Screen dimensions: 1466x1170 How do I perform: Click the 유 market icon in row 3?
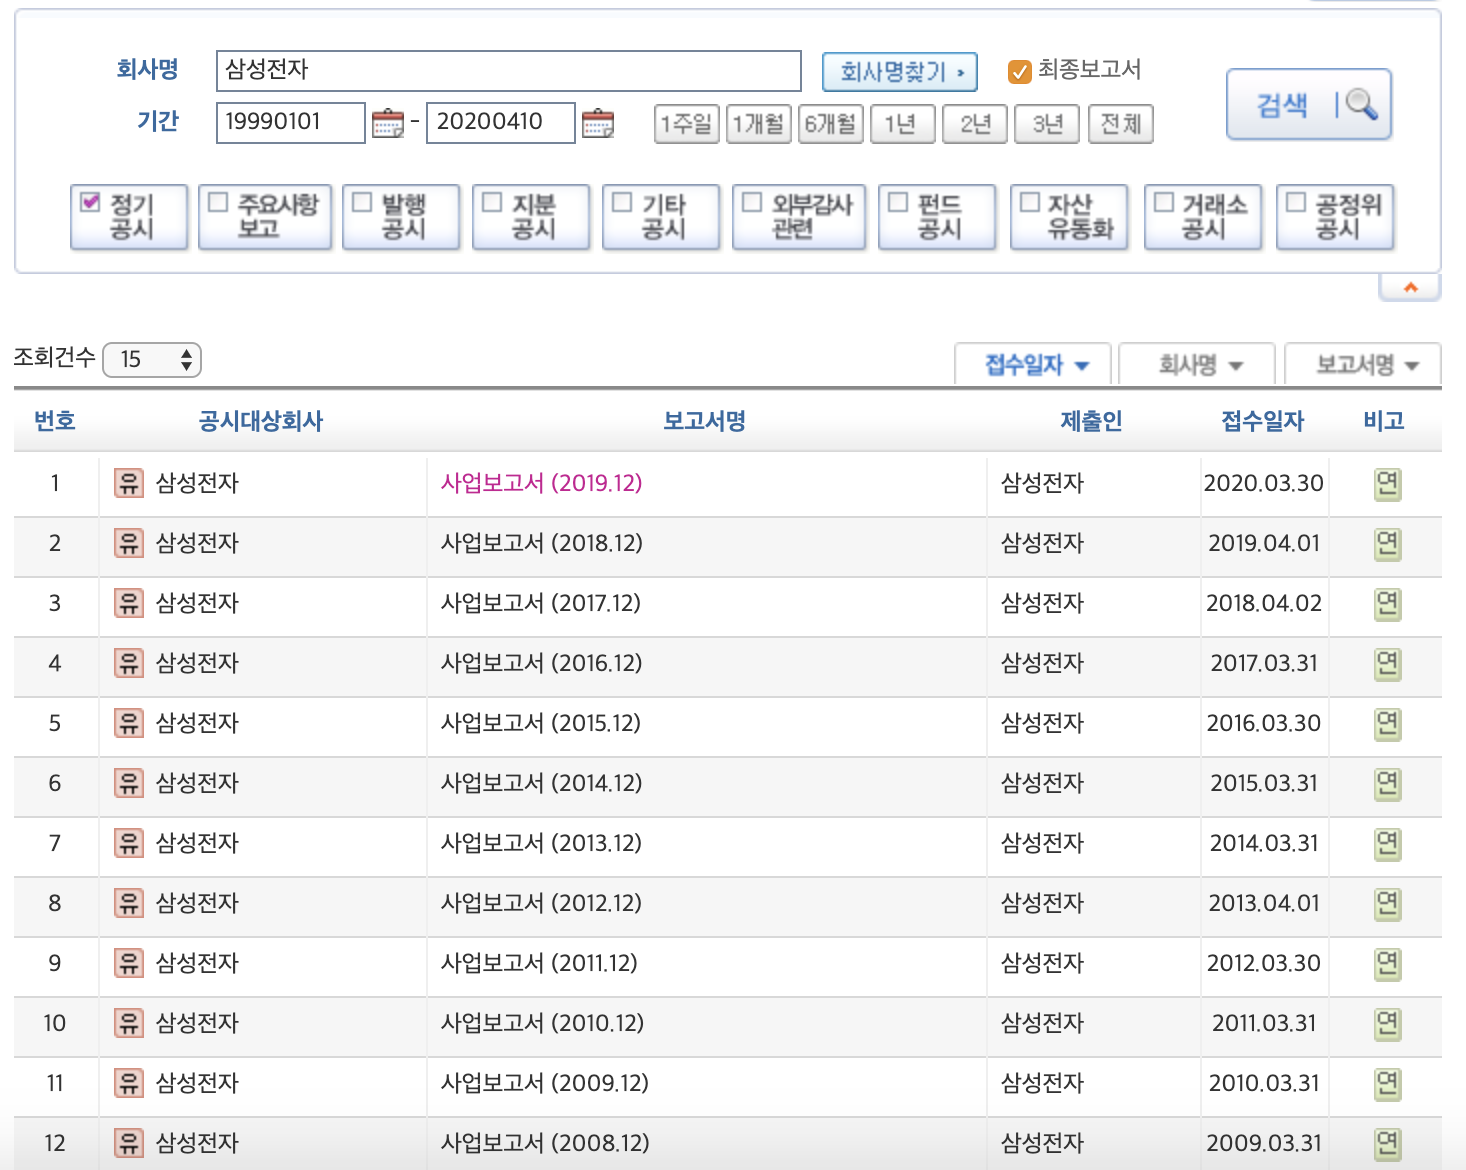pyautogui.click(x=129, y=603)
